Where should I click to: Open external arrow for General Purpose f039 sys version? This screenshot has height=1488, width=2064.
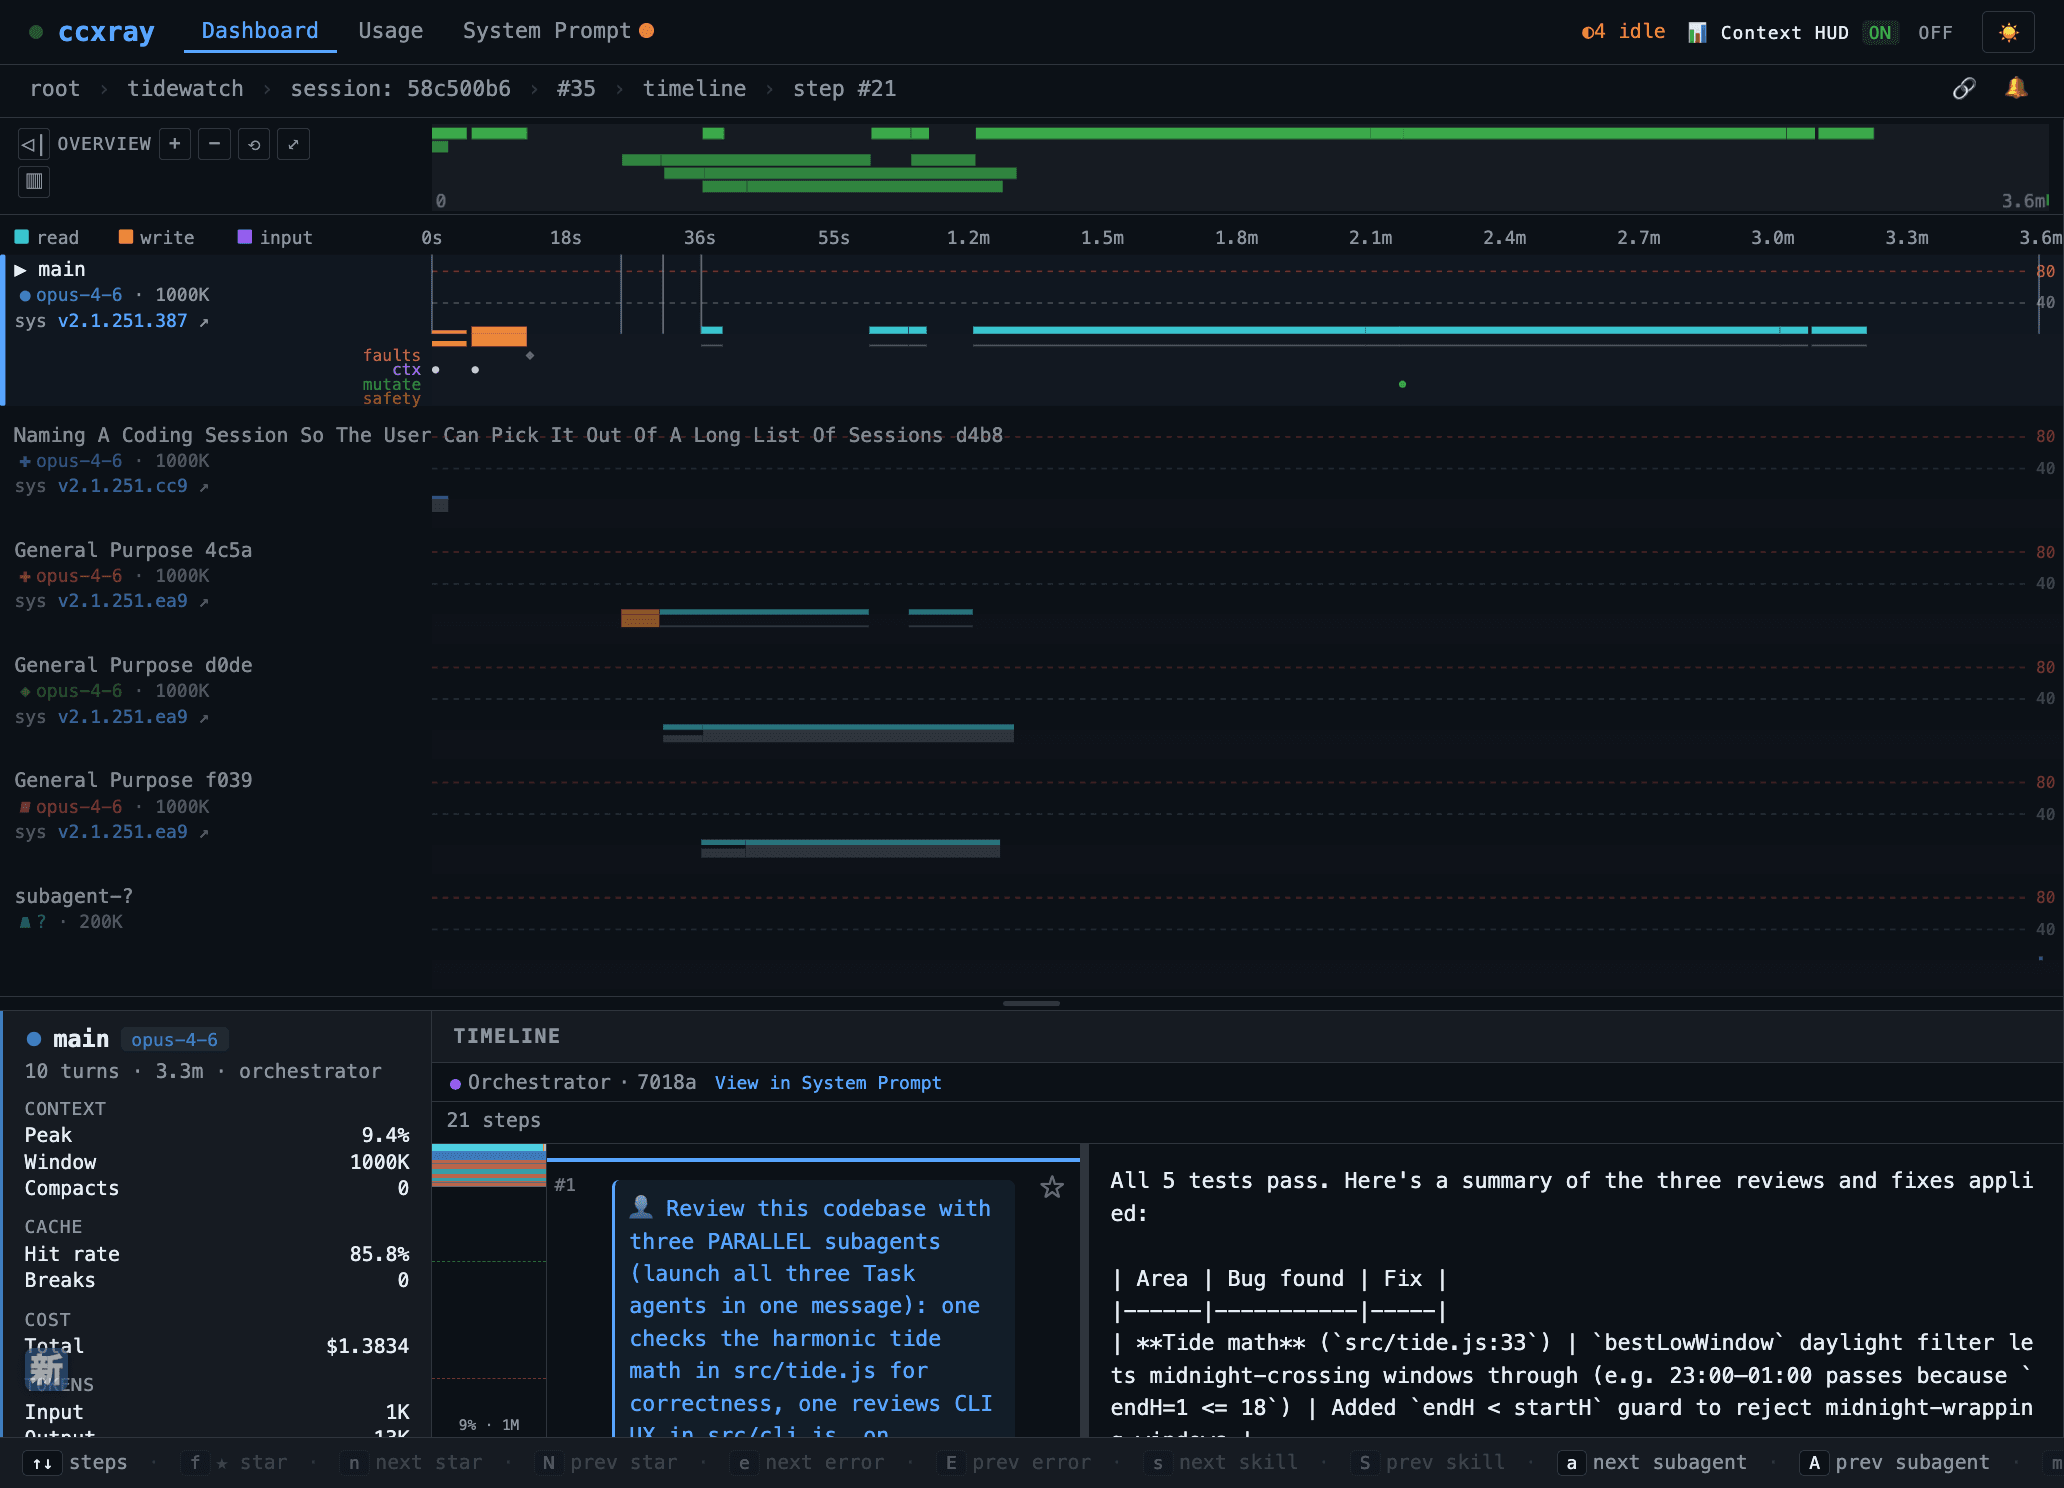pos(204,833)
